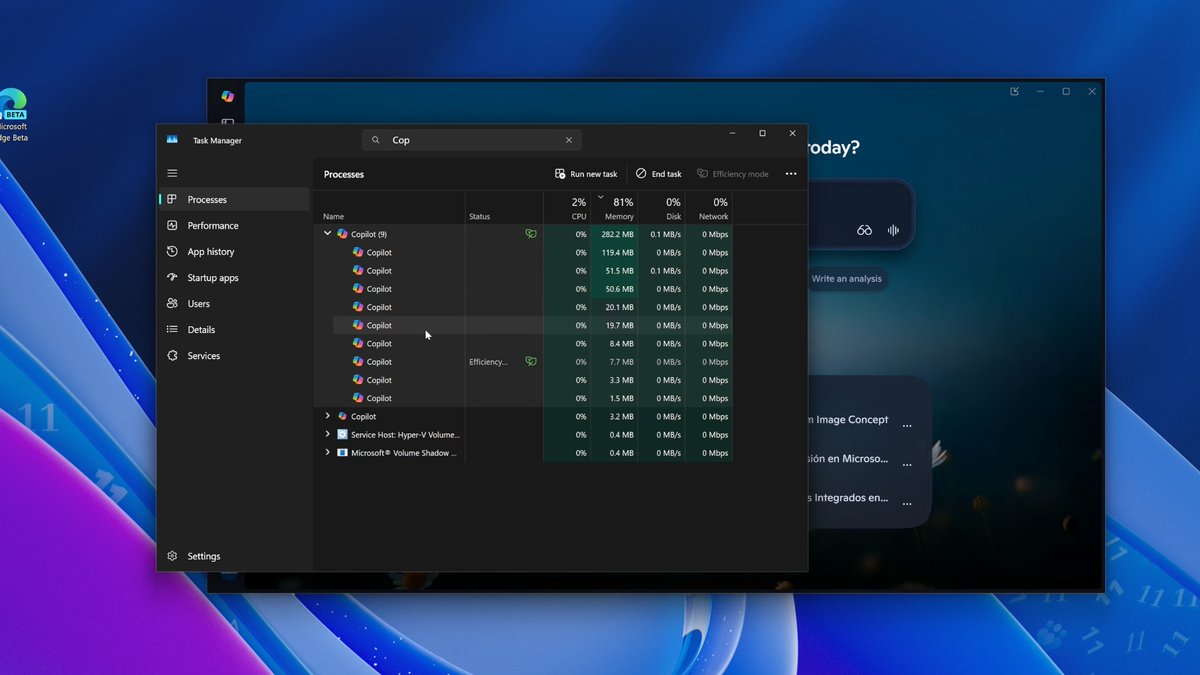The width and height of the screenshot is (1200, 675).
Task: Click End task button
Action: [658, 174]
